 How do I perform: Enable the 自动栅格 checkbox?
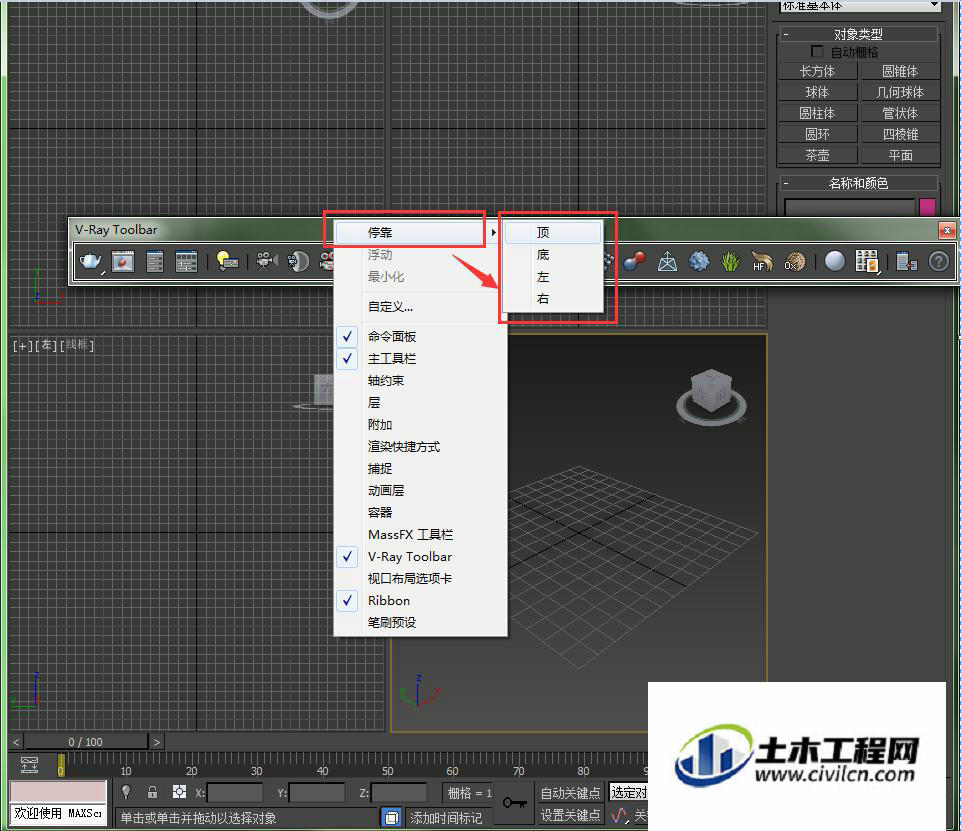tap(817, 51)
